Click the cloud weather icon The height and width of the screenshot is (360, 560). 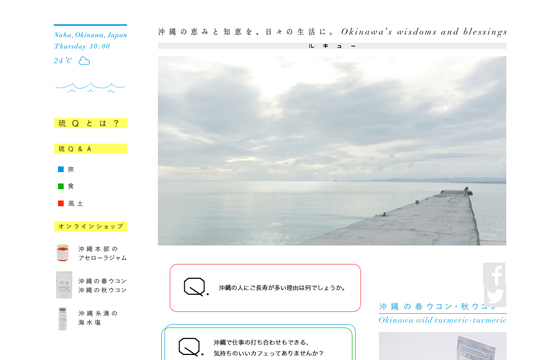84,61
